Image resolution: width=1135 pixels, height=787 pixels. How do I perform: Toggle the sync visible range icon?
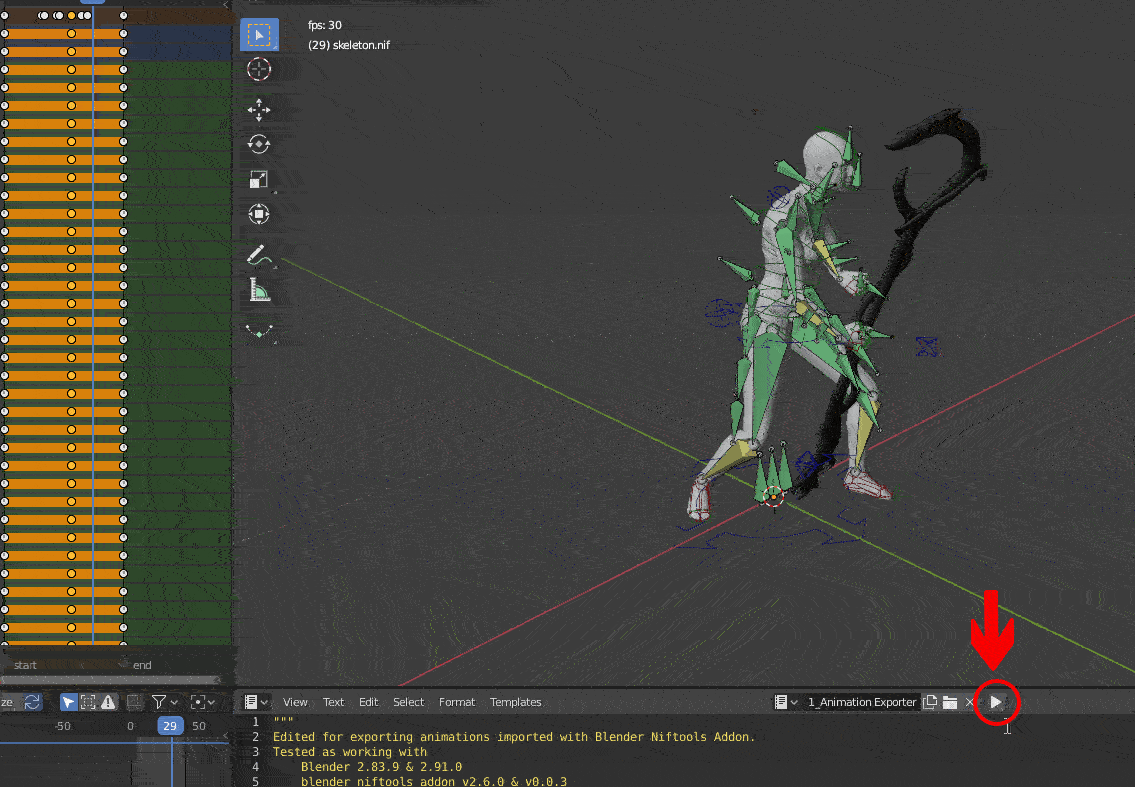(x=32, y=702)
